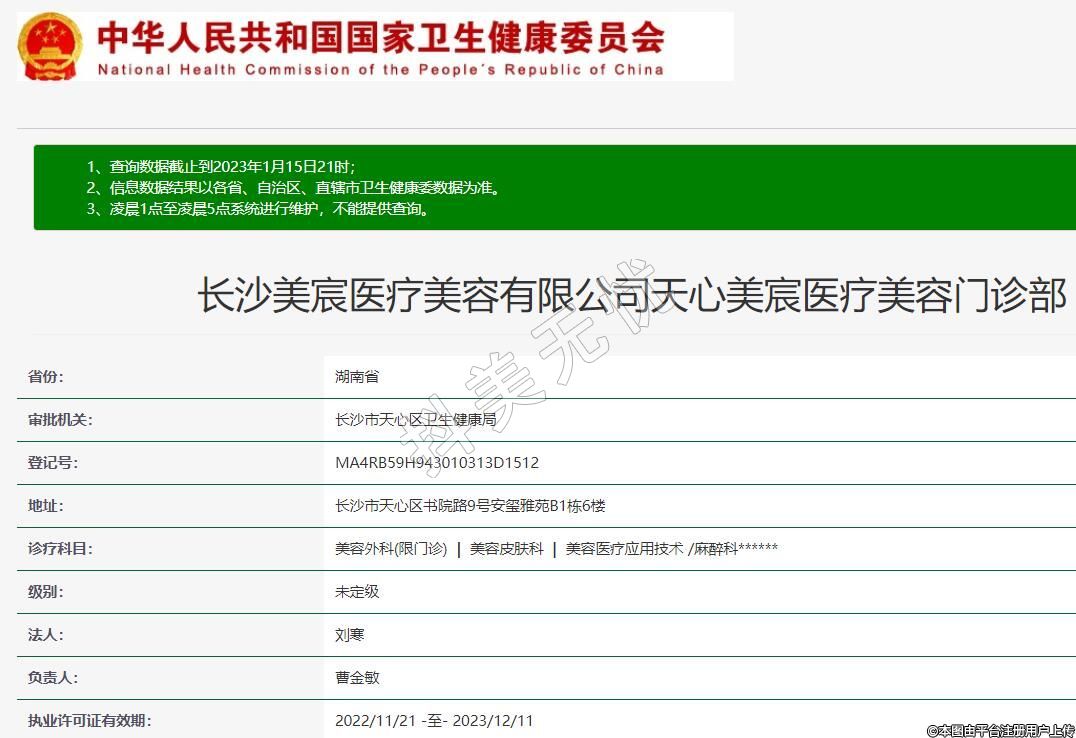1076x738 pixels.
Task: Click the English National Health Commission subtitle
Action: pos(380,70)
